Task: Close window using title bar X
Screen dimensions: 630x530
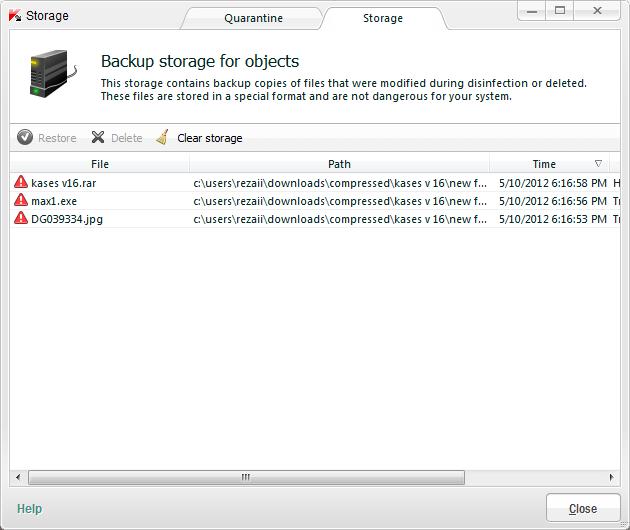Action: pyautogui.click(x=597, y=11)
